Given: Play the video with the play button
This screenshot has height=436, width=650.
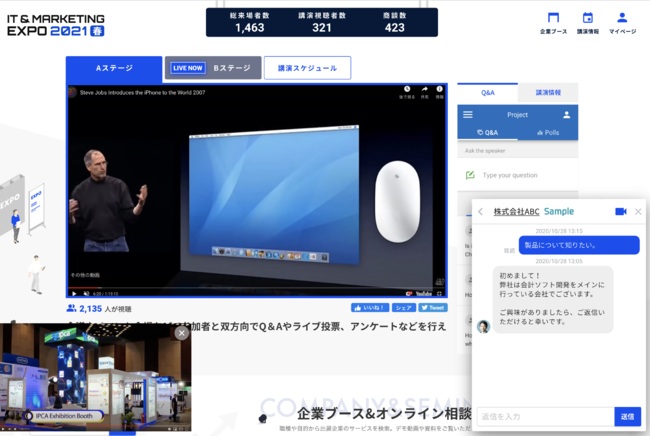Looking at the screenshot, I should pos(74,293).
